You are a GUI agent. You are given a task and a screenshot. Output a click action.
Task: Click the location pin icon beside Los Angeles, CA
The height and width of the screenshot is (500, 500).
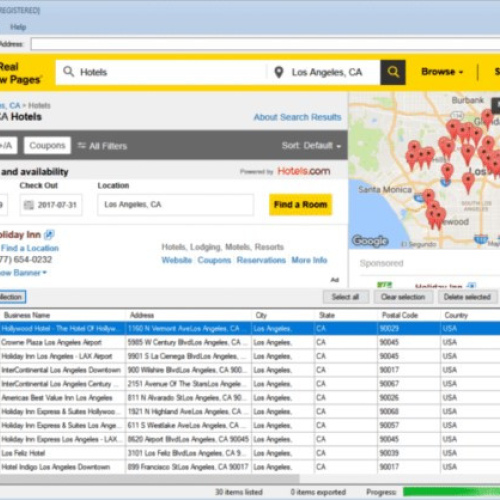pos(279,72)
